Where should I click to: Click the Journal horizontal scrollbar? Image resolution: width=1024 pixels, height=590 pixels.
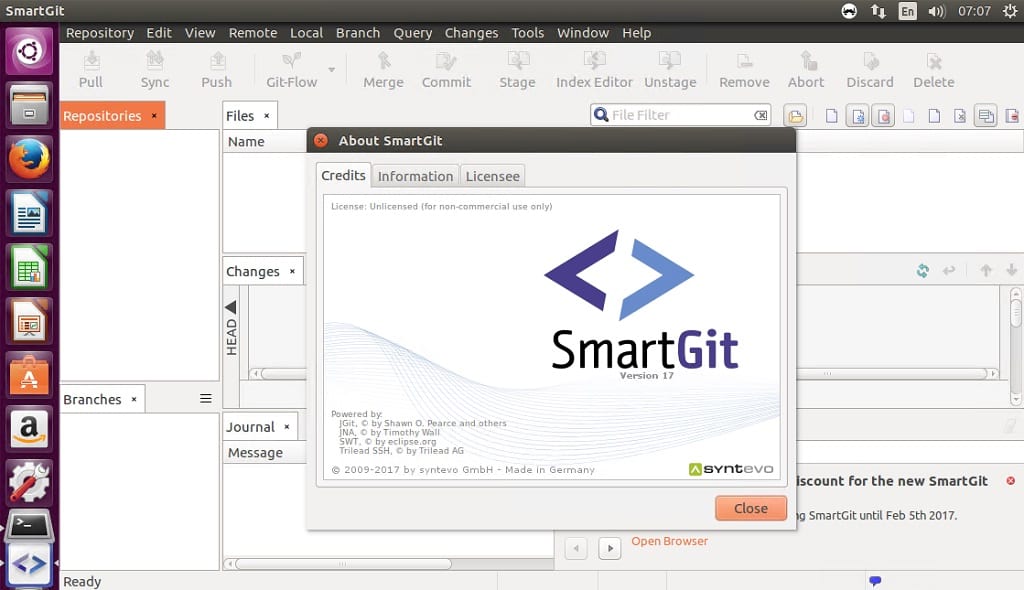343,564
